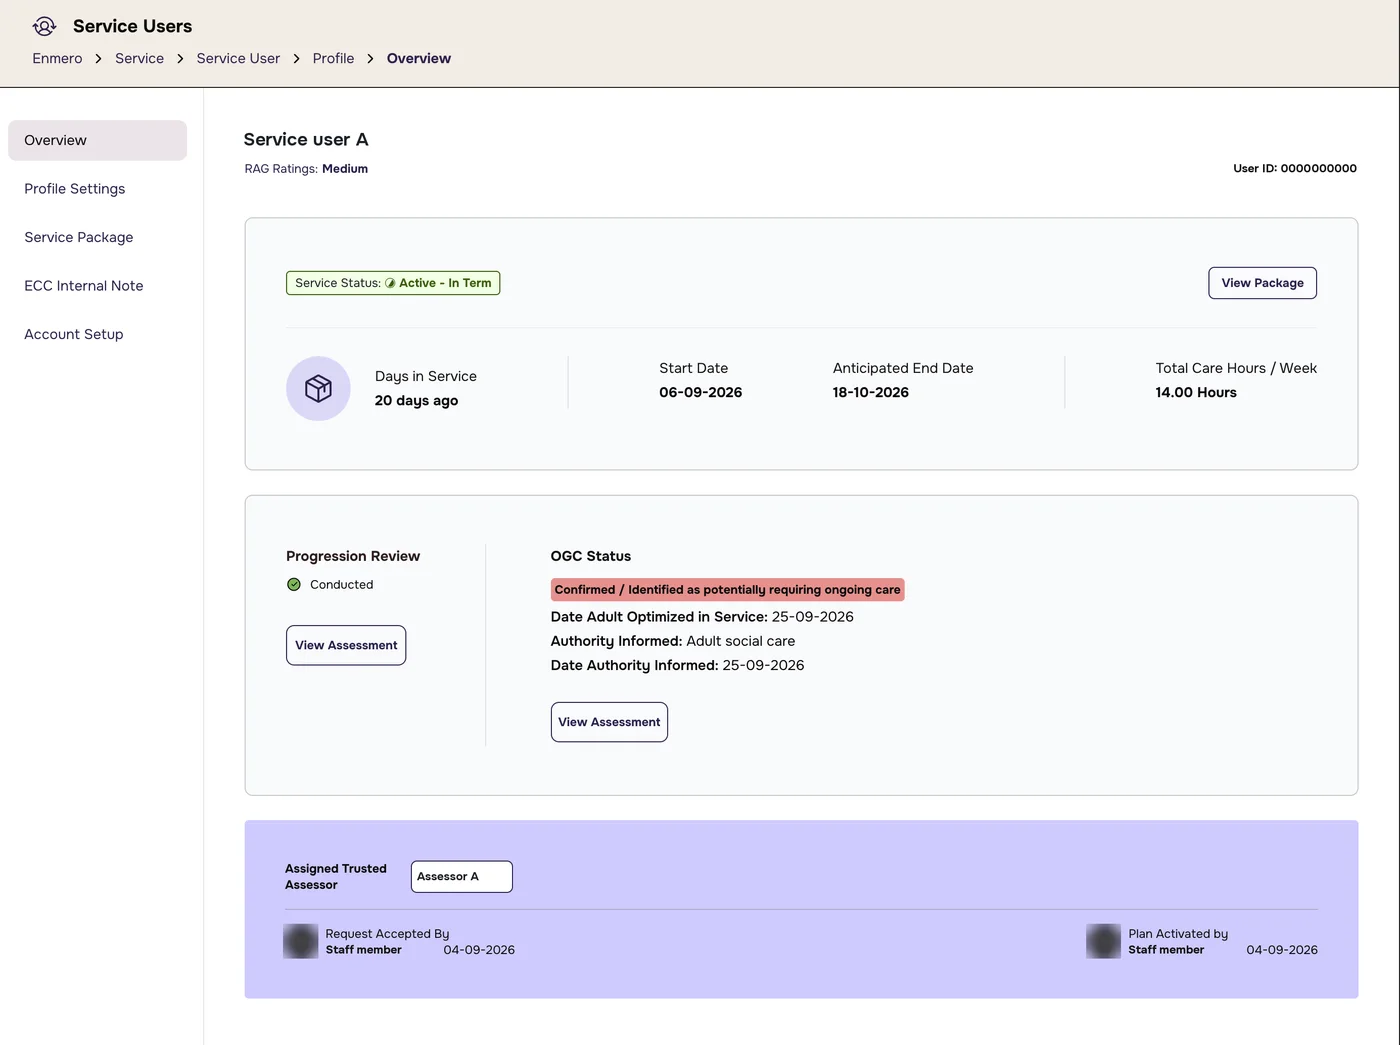Click the Service Users page title
Viewport: 1400px width, 1045px height.
(132, 26)
